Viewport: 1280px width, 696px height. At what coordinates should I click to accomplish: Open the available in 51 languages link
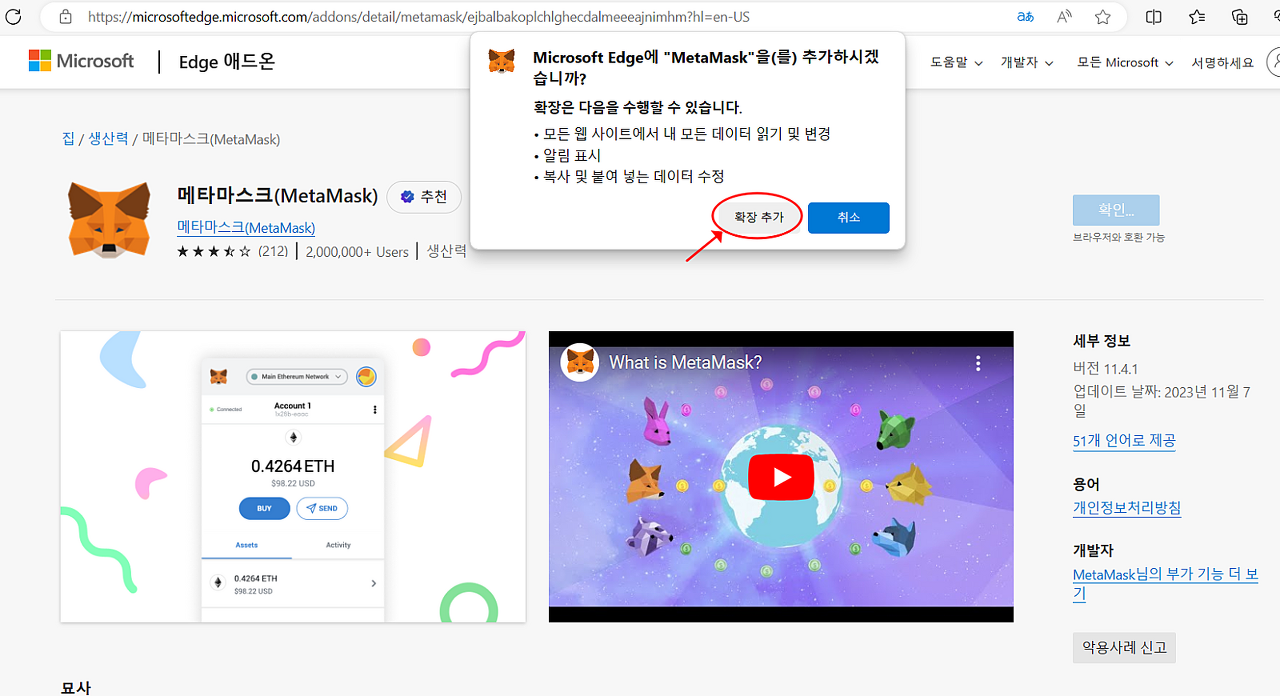coord(1124,440)
